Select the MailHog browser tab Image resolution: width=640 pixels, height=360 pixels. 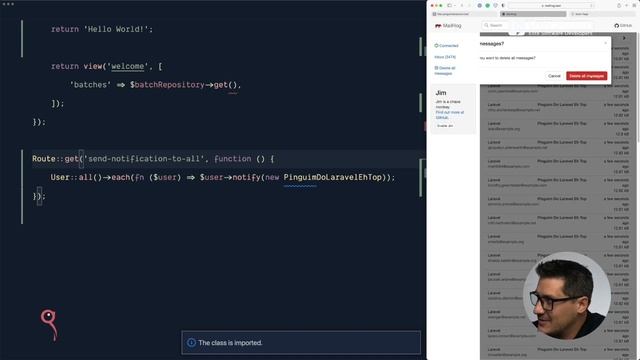click(533, 14)
